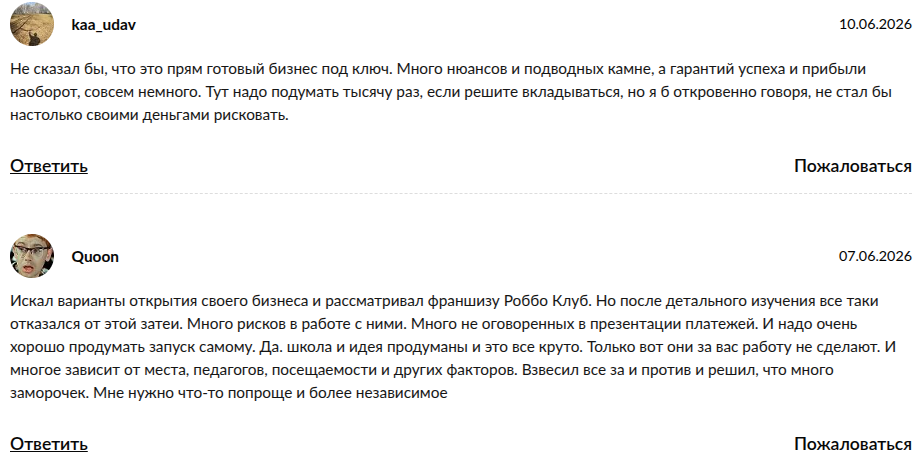This screenshot has width=920, height=458.
Task: Click the dashed separator between comments
Action: coord(461,193)
